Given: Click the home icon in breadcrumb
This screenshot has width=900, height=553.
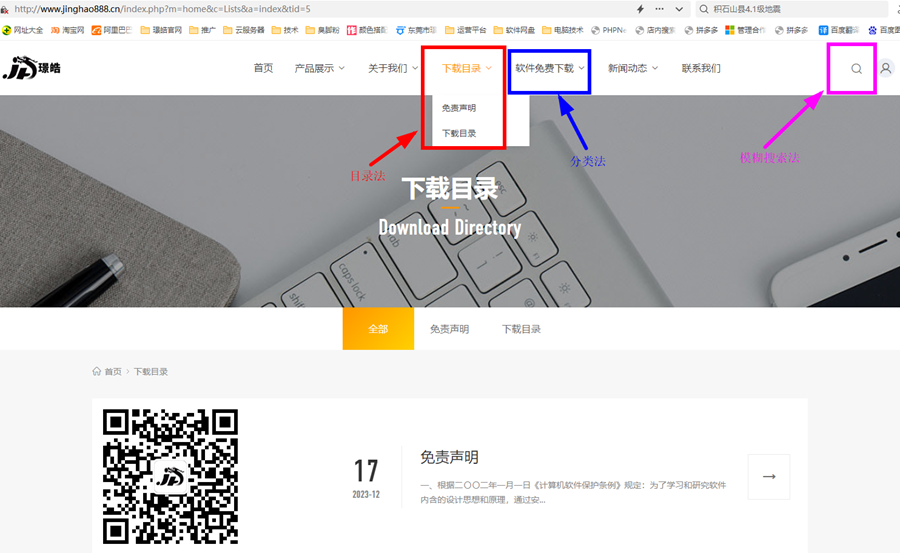Looking at the screenshot, I should [x=97, y=371].
